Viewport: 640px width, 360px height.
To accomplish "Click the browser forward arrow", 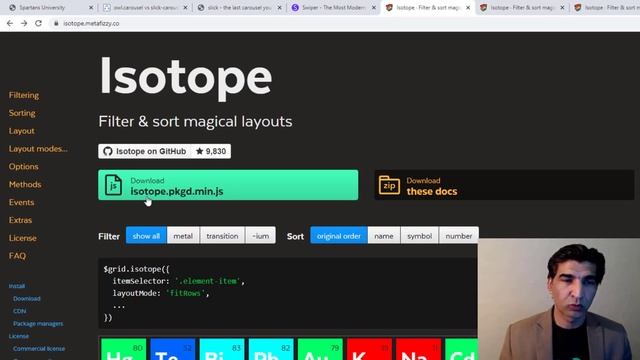I will [24, 23].
